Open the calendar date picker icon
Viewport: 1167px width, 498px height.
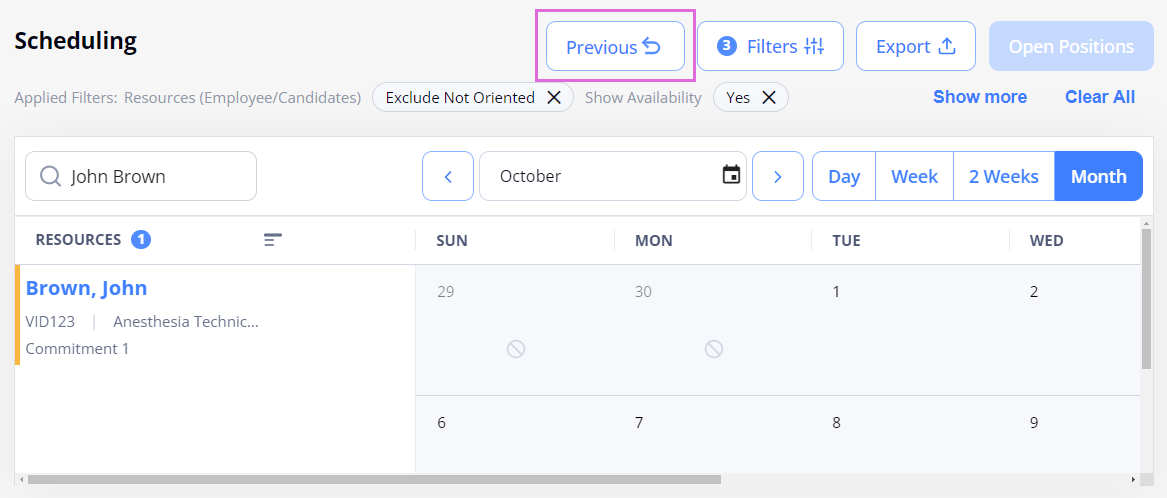tap(731, 175)
